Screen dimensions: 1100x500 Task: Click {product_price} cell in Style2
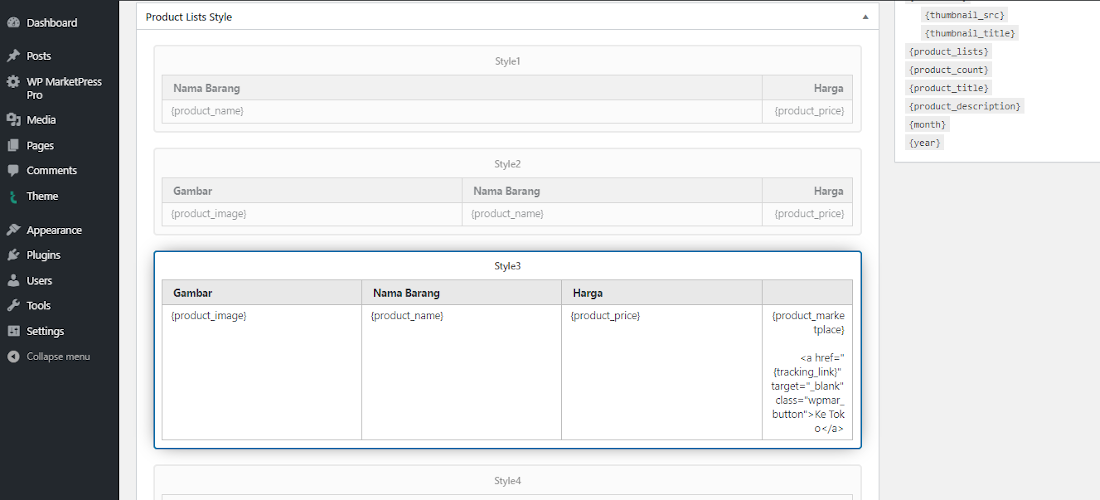click(x=809, y=213)
